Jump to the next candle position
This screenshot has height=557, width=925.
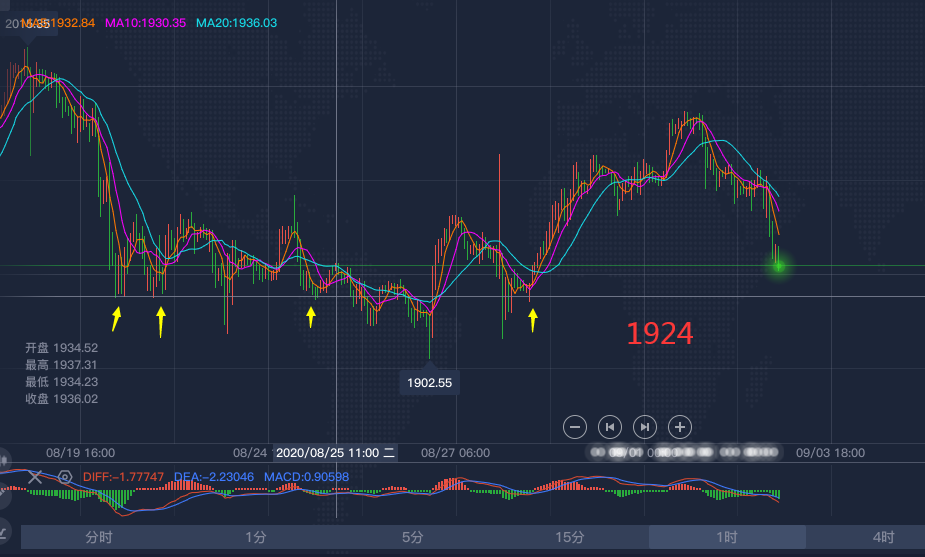pos(645,427)
